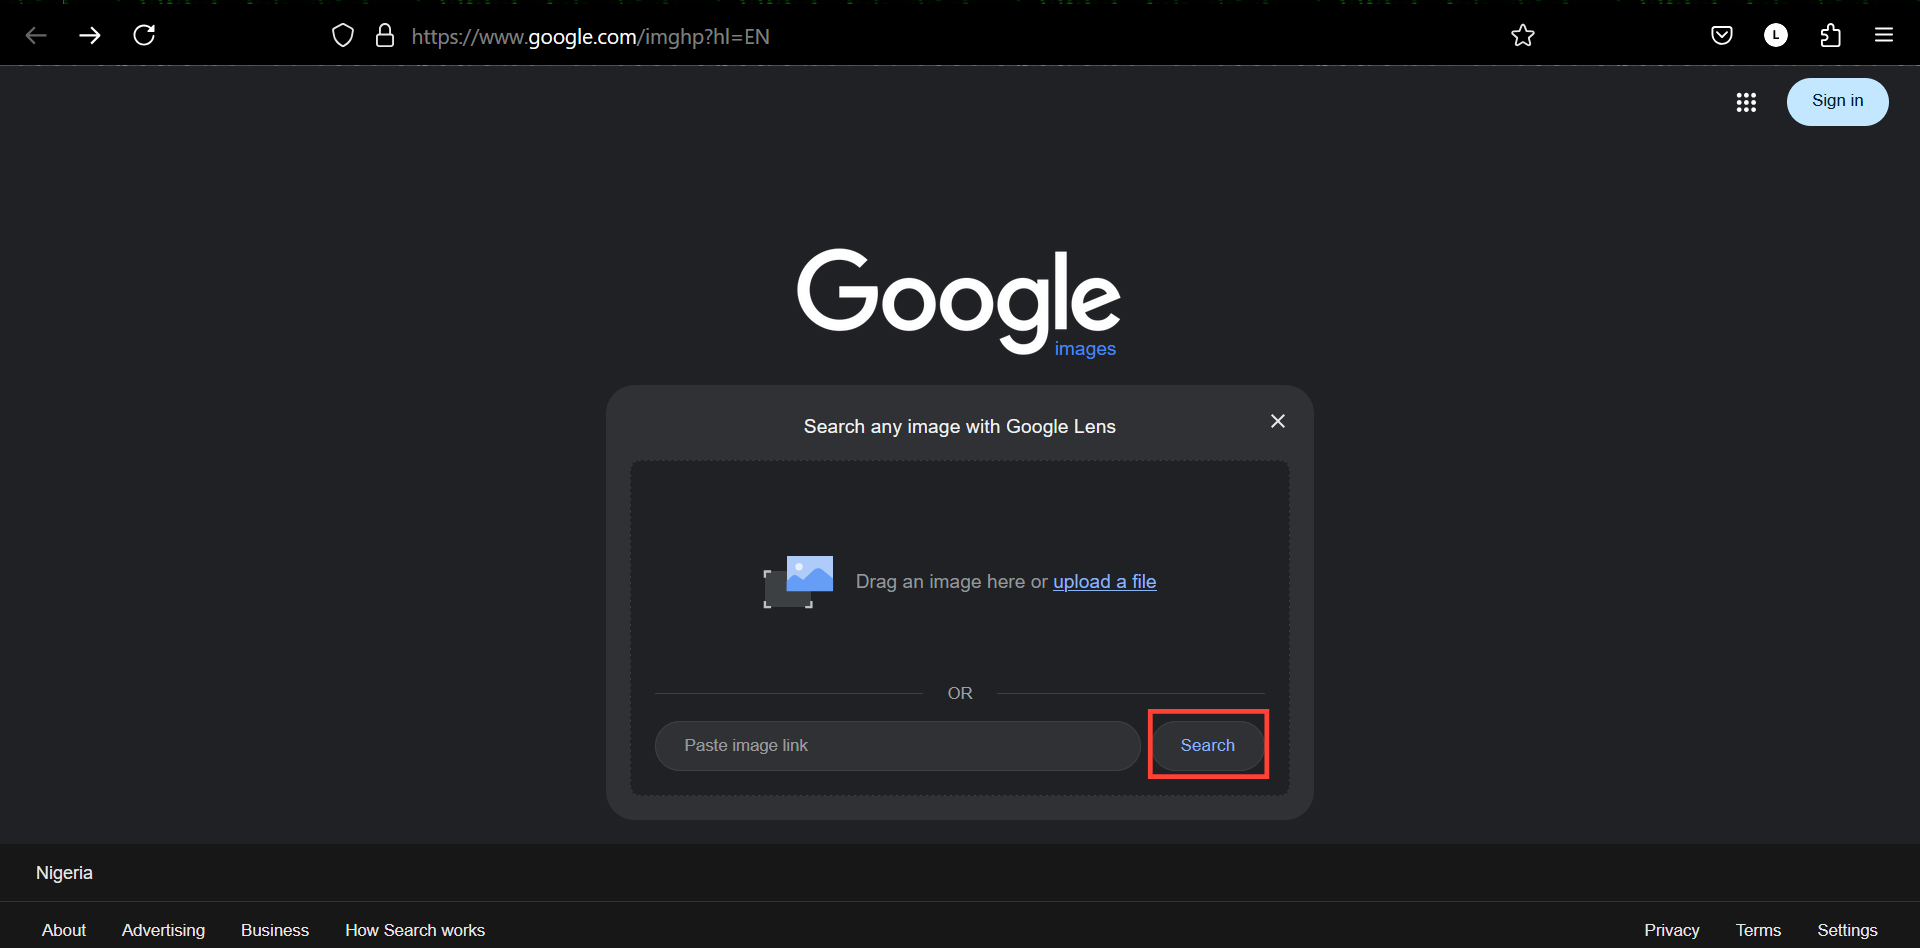Navigate forward to the next page

pyautogui.click(x=90, y=35)
